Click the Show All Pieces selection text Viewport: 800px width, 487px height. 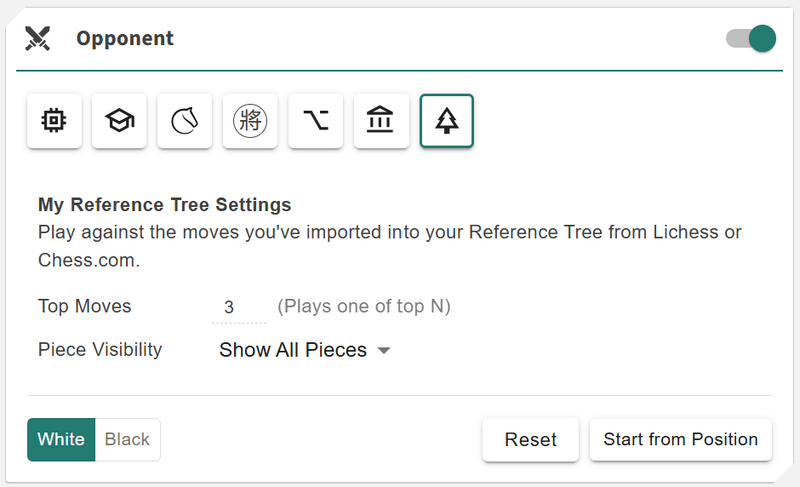click(292, 350)
